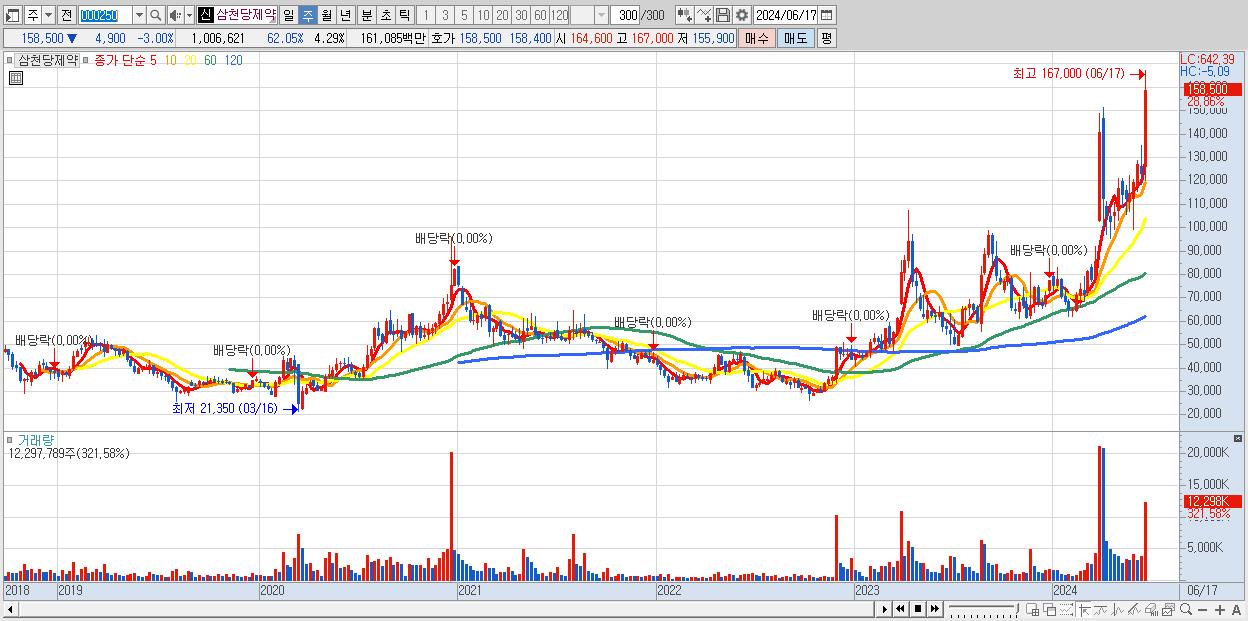Screen dimensions: 1248x621
Task: Click the diagonal lines pencil icon
Action: pyautogui.click(x=1134, y=610)
